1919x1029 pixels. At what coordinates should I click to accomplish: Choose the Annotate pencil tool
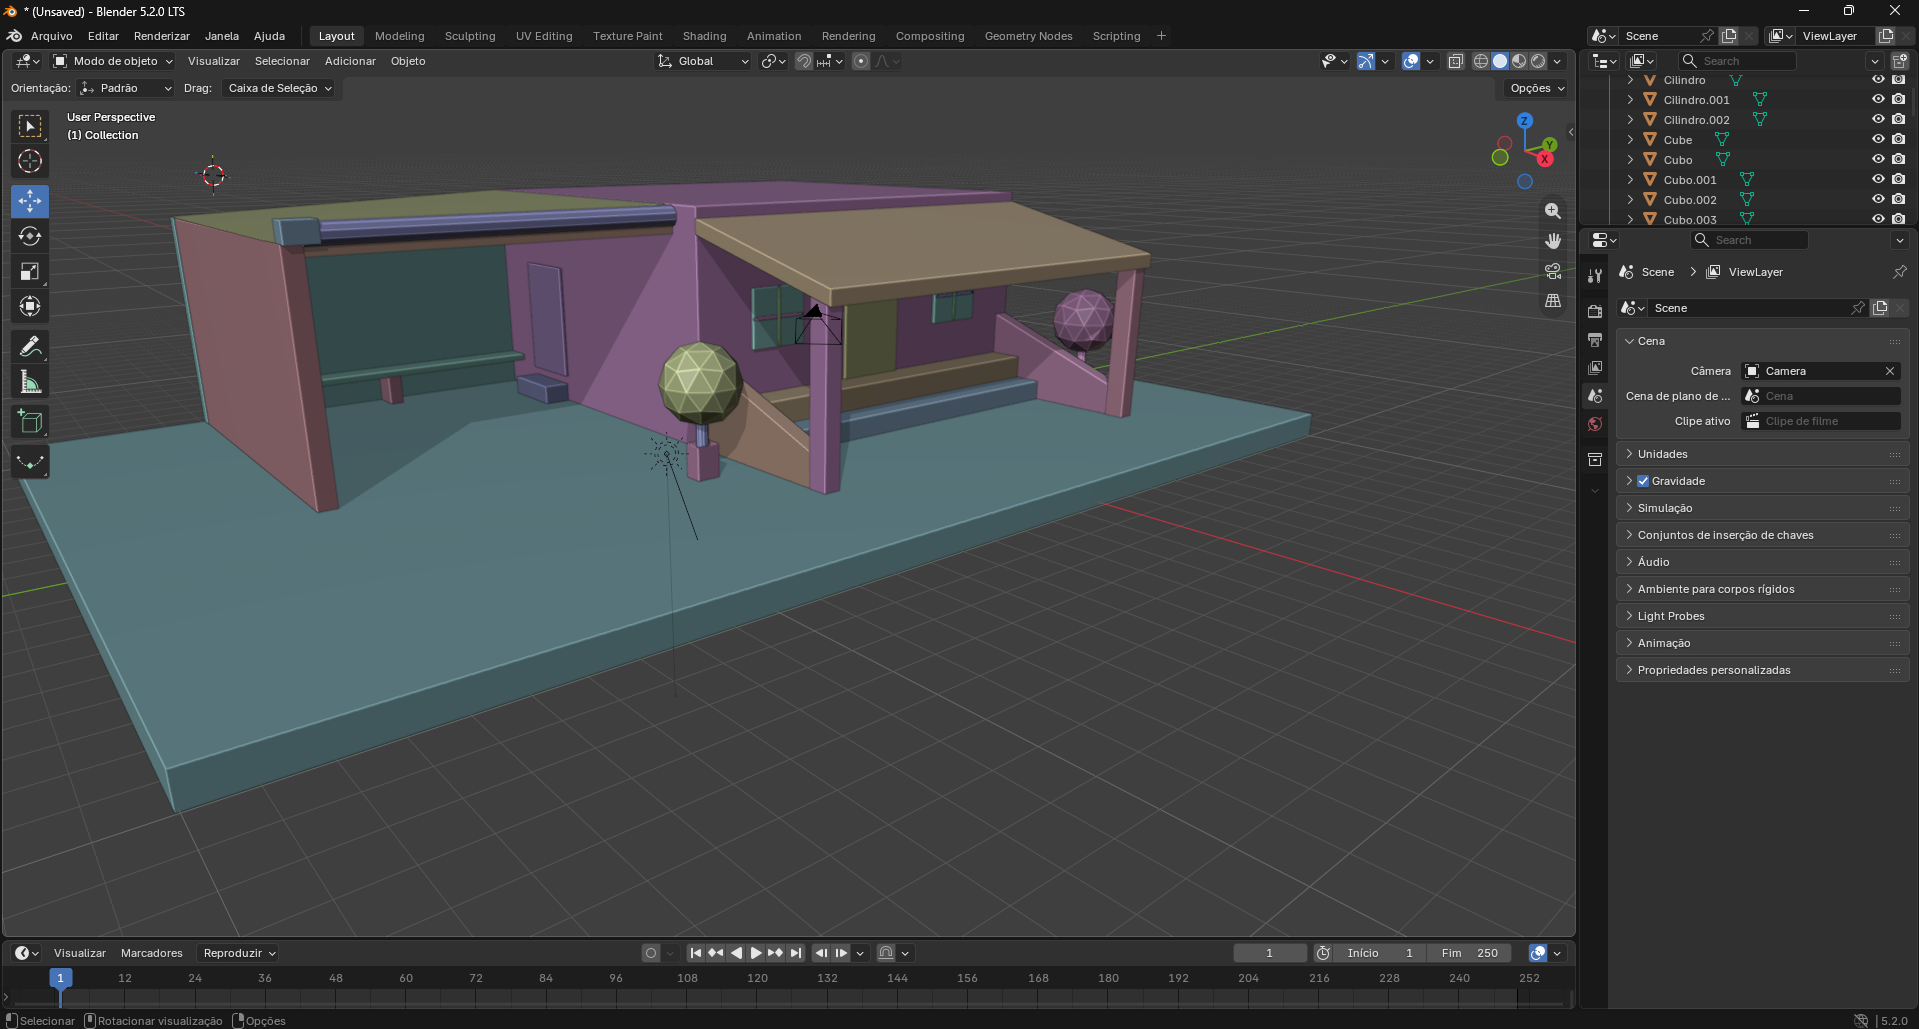[x=30, y=346]
